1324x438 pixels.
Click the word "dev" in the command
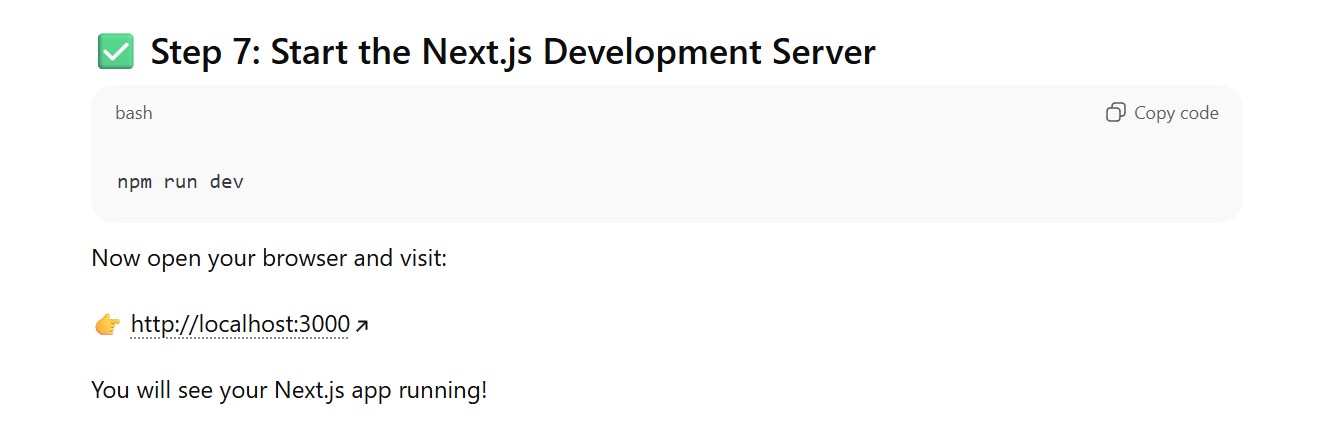click(227, 182)
